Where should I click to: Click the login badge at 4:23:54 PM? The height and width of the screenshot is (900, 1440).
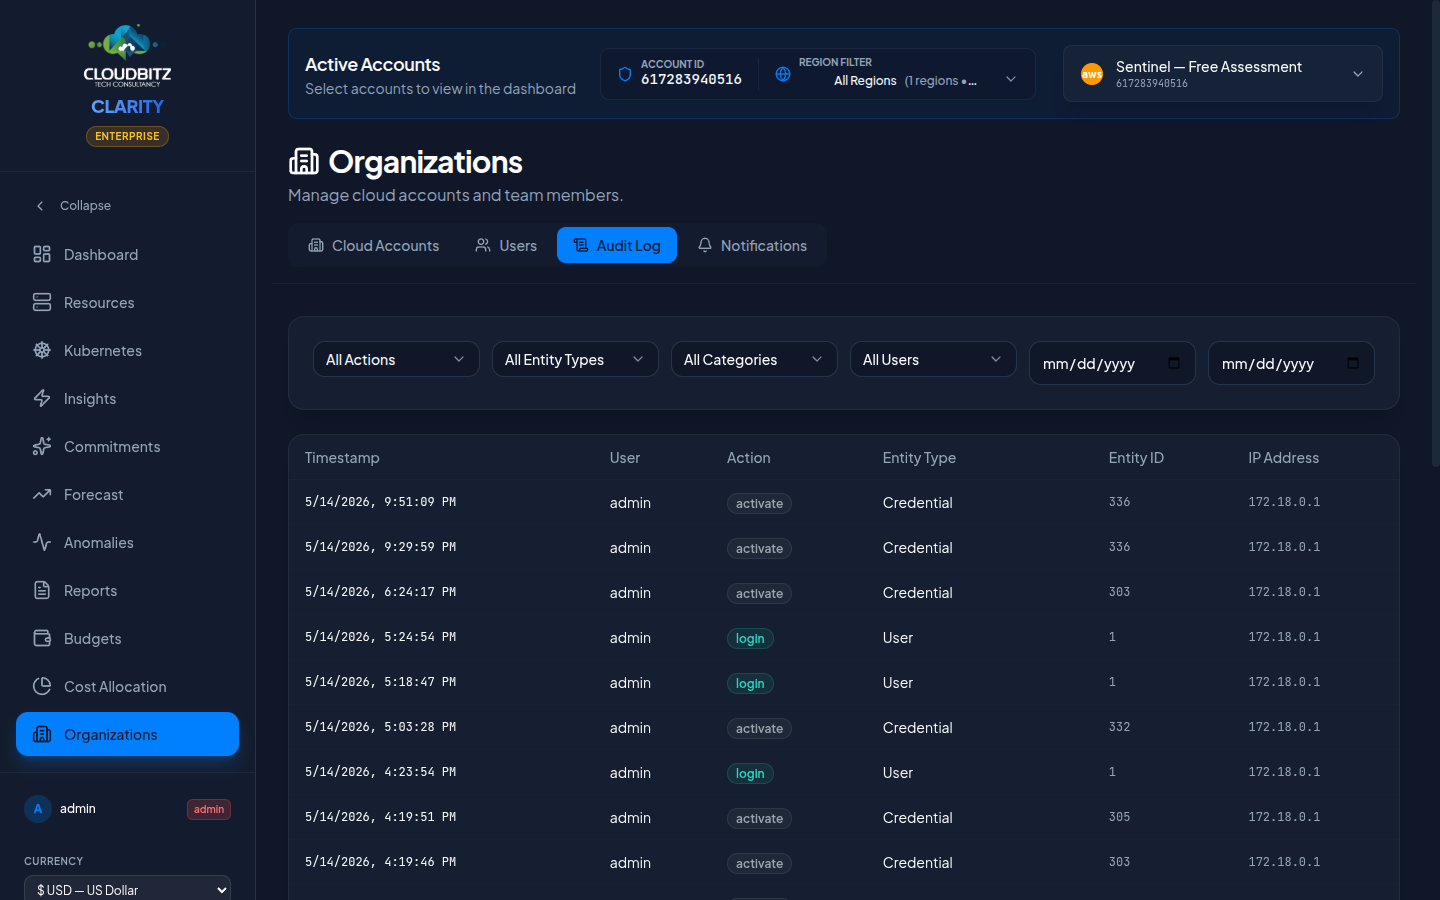pos(750,774)
